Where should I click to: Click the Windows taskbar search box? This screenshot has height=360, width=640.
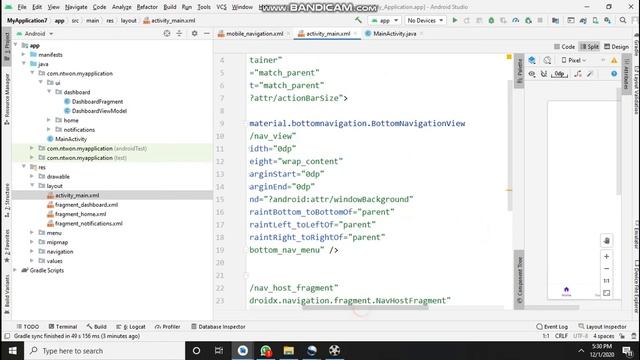[x=105, y=351]
